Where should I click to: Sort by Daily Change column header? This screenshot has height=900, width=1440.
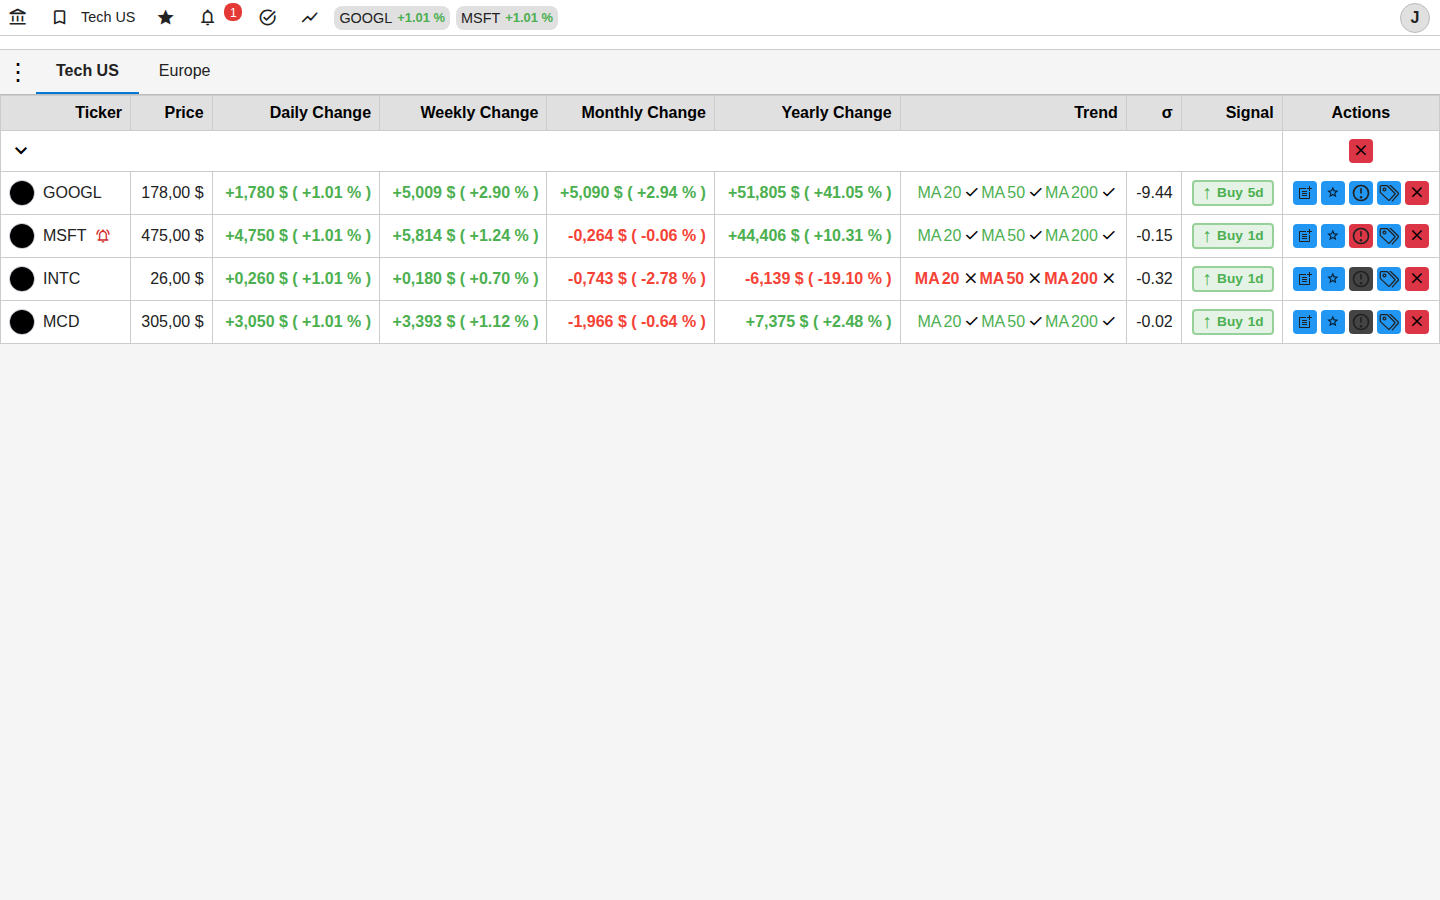click(x=296, y=113)
